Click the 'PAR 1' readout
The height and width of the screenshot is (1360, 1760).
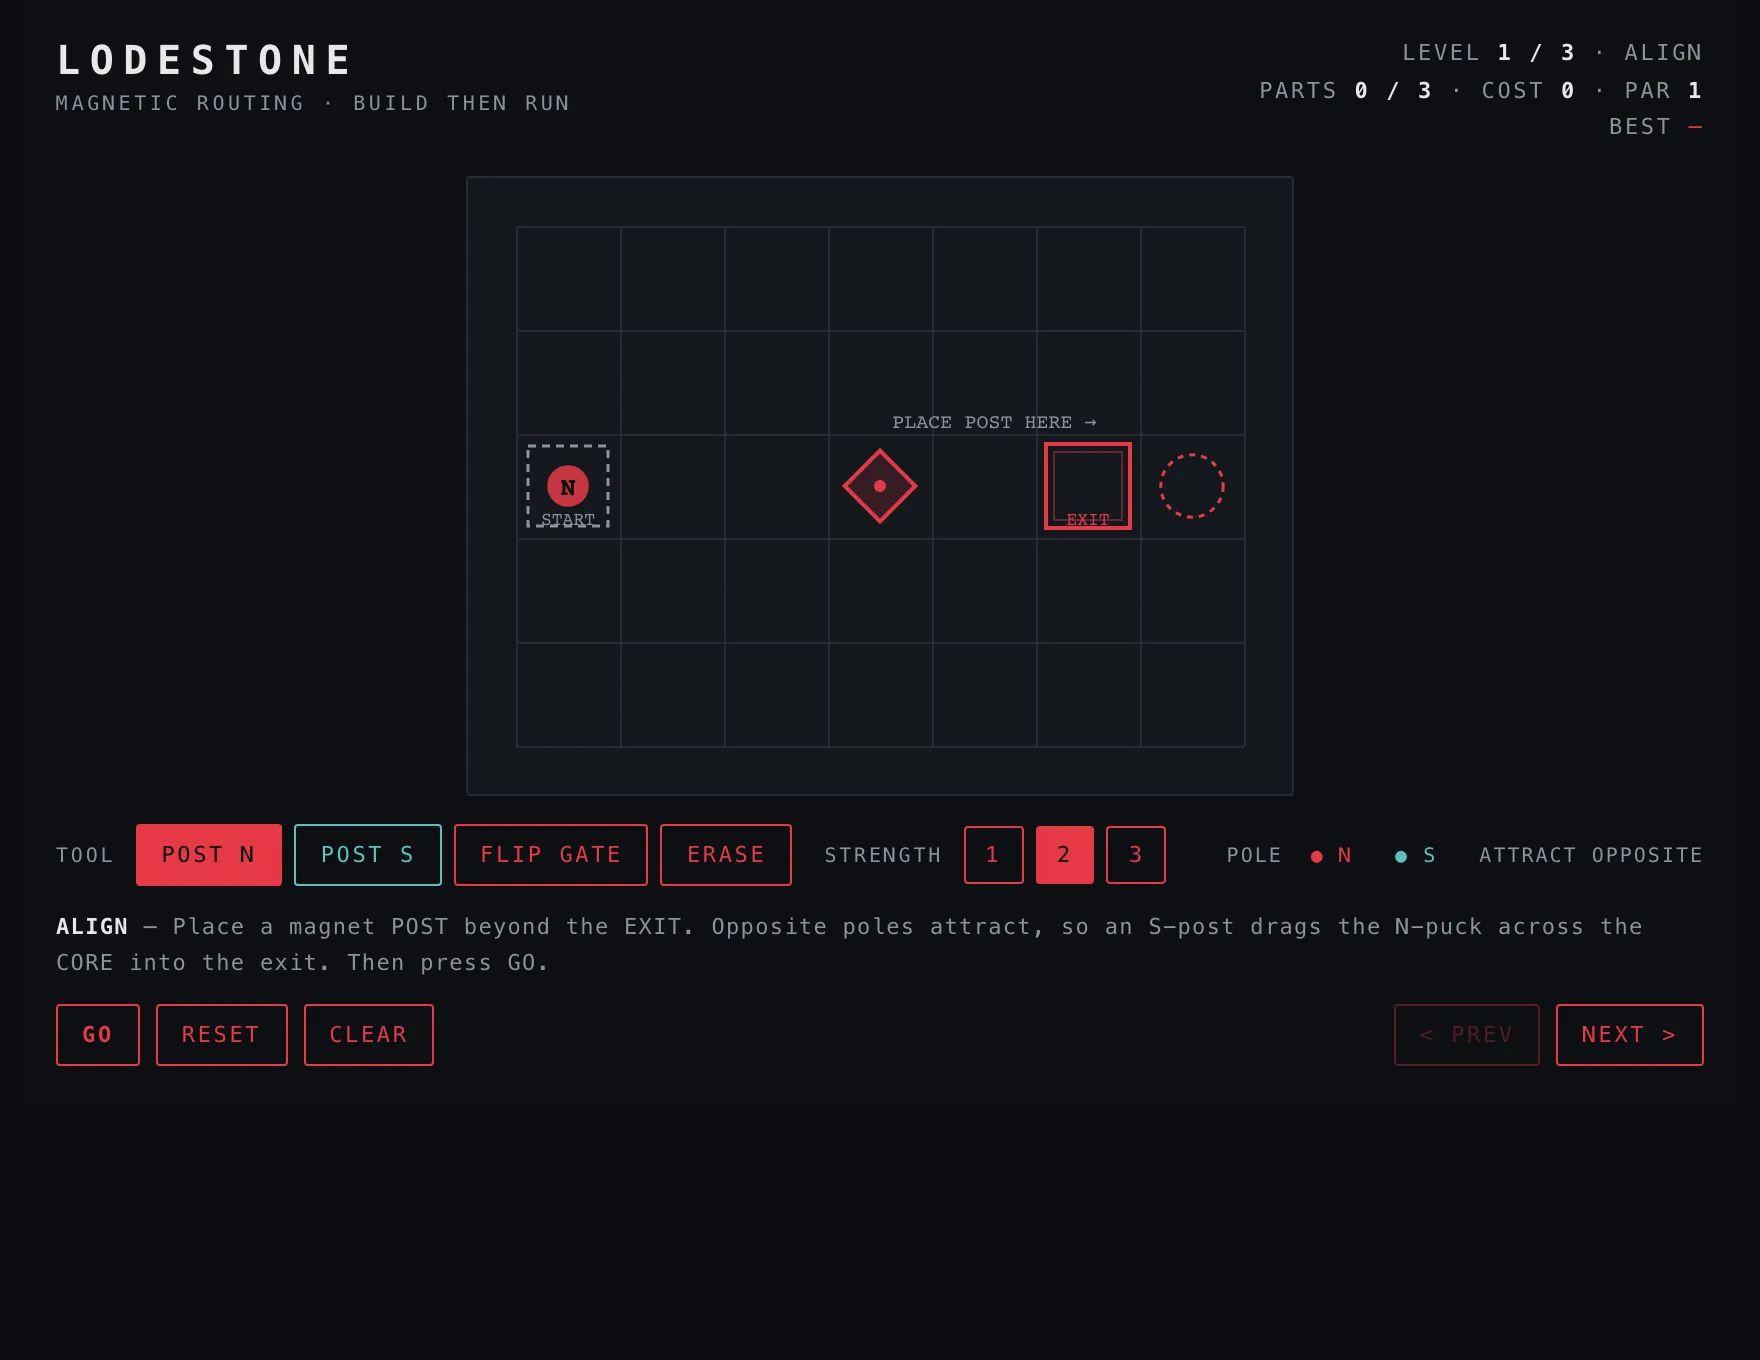1664,91
